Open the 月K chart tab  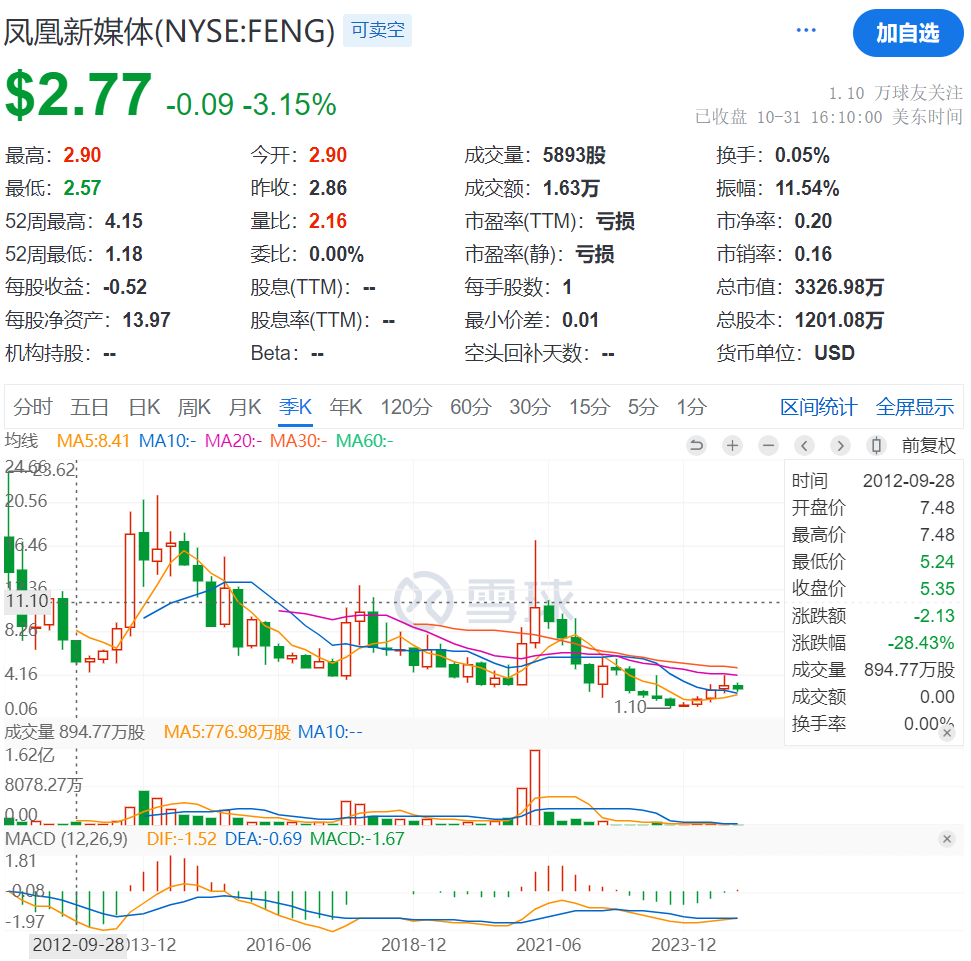tap(245, 407)
